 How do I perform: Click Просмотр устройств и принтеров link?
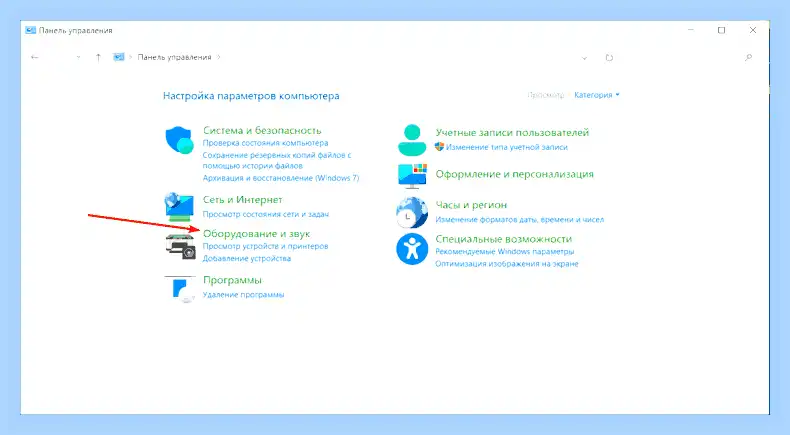coord(266,246)
